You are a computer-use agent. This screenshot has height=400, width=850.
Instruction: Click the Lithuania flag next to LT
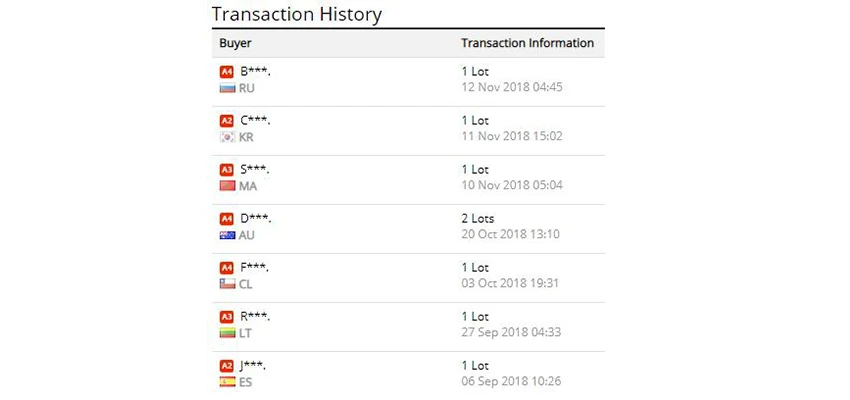[227, 333]
